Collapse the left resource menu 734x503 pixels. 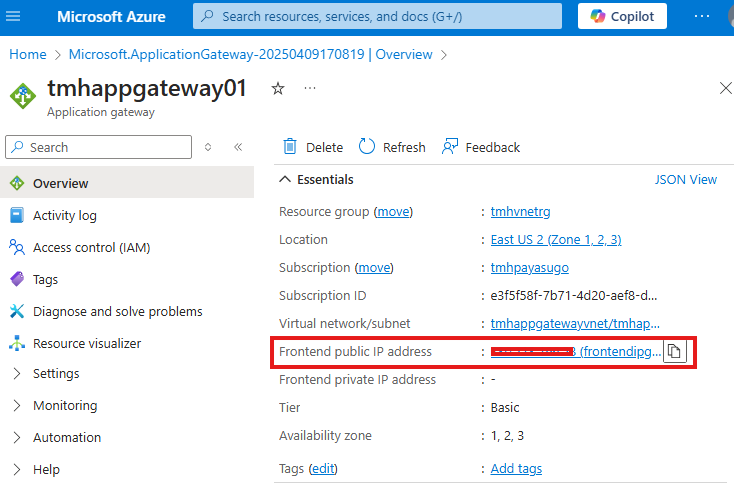tap(238, 147)
